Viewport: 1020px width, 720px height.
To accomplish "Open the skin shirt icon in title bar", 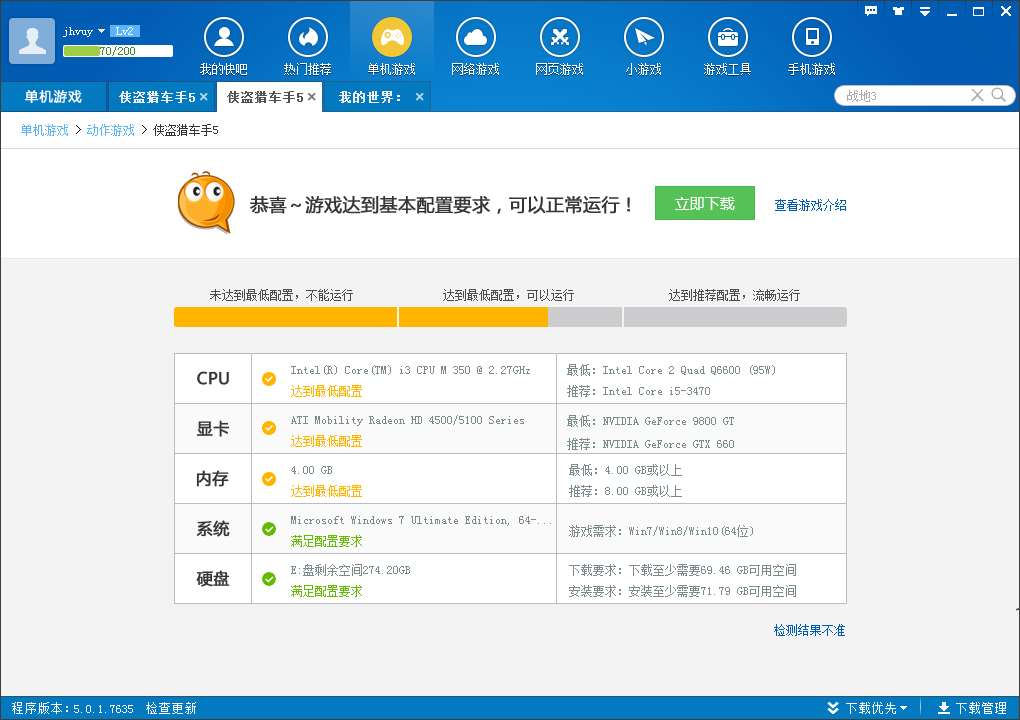I will [x=898, y=11].
